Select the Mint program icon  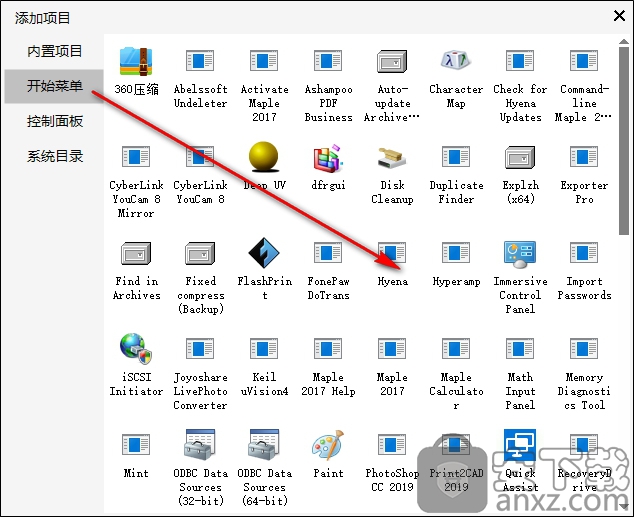point(136,445)
